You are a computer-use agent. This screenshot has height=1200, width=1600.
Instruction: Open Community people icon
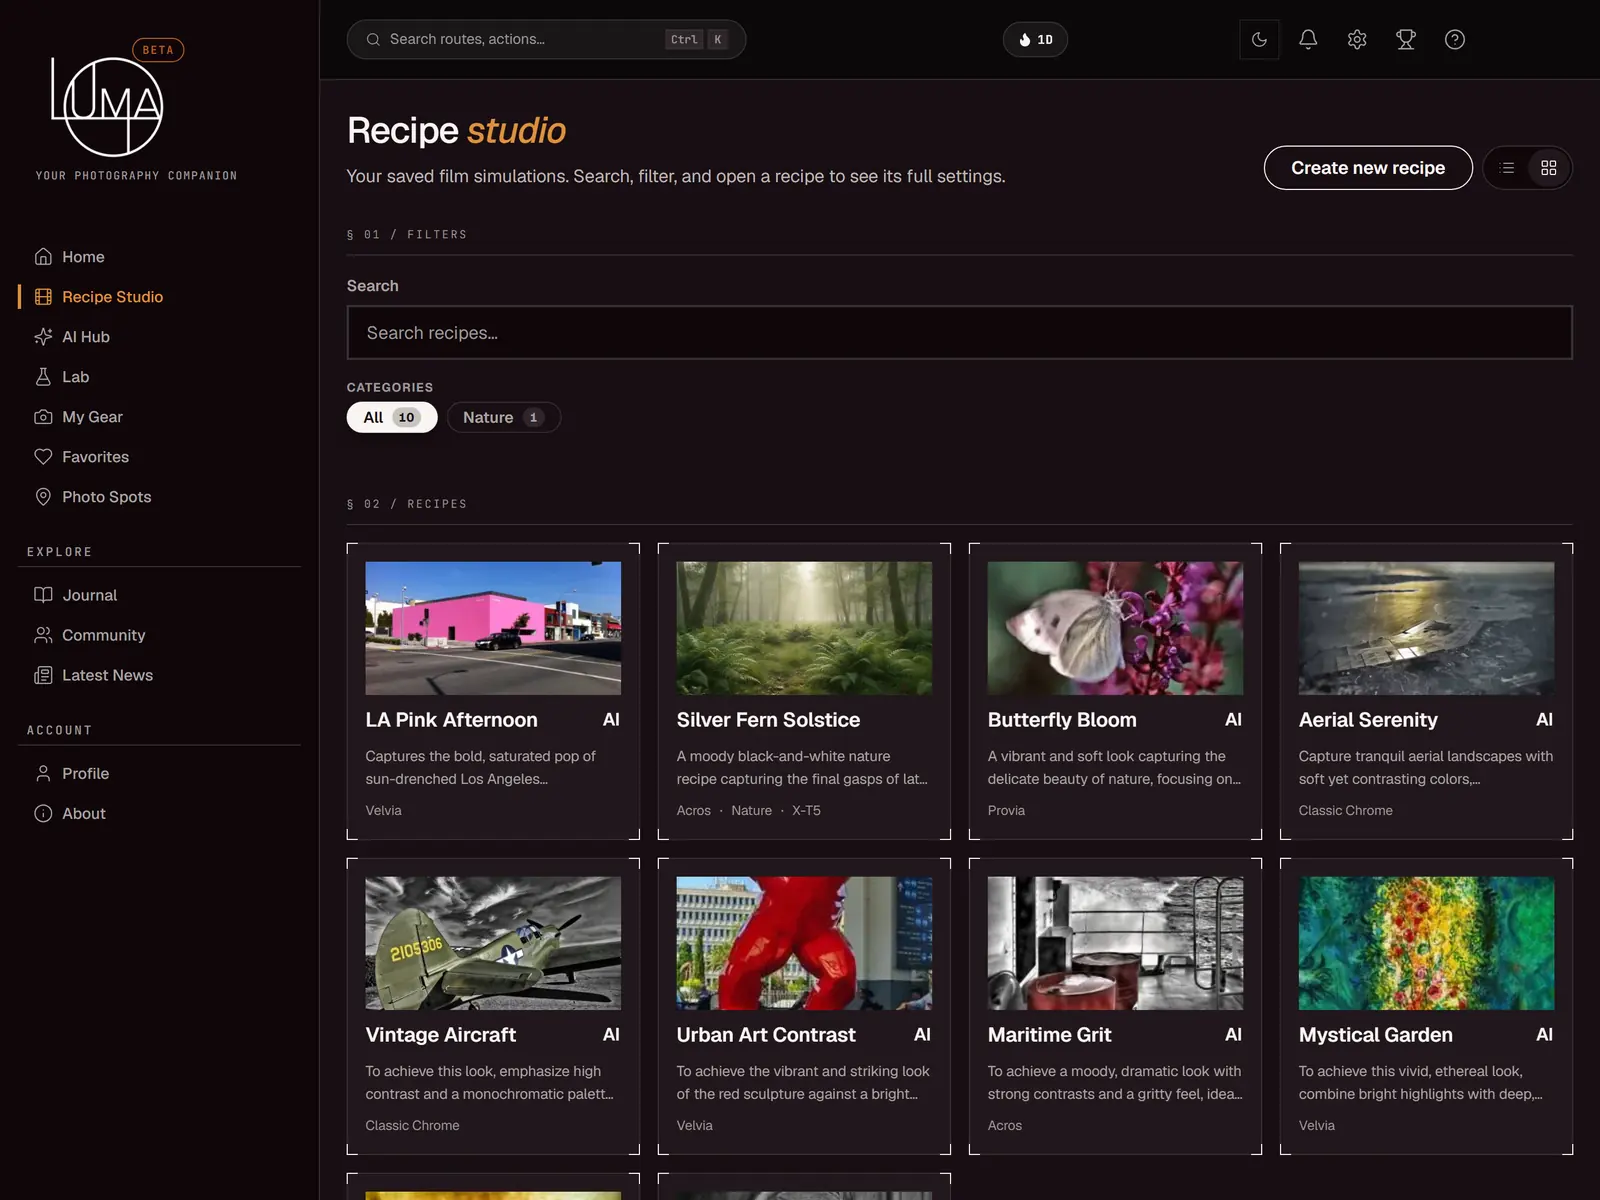(43, 635)
